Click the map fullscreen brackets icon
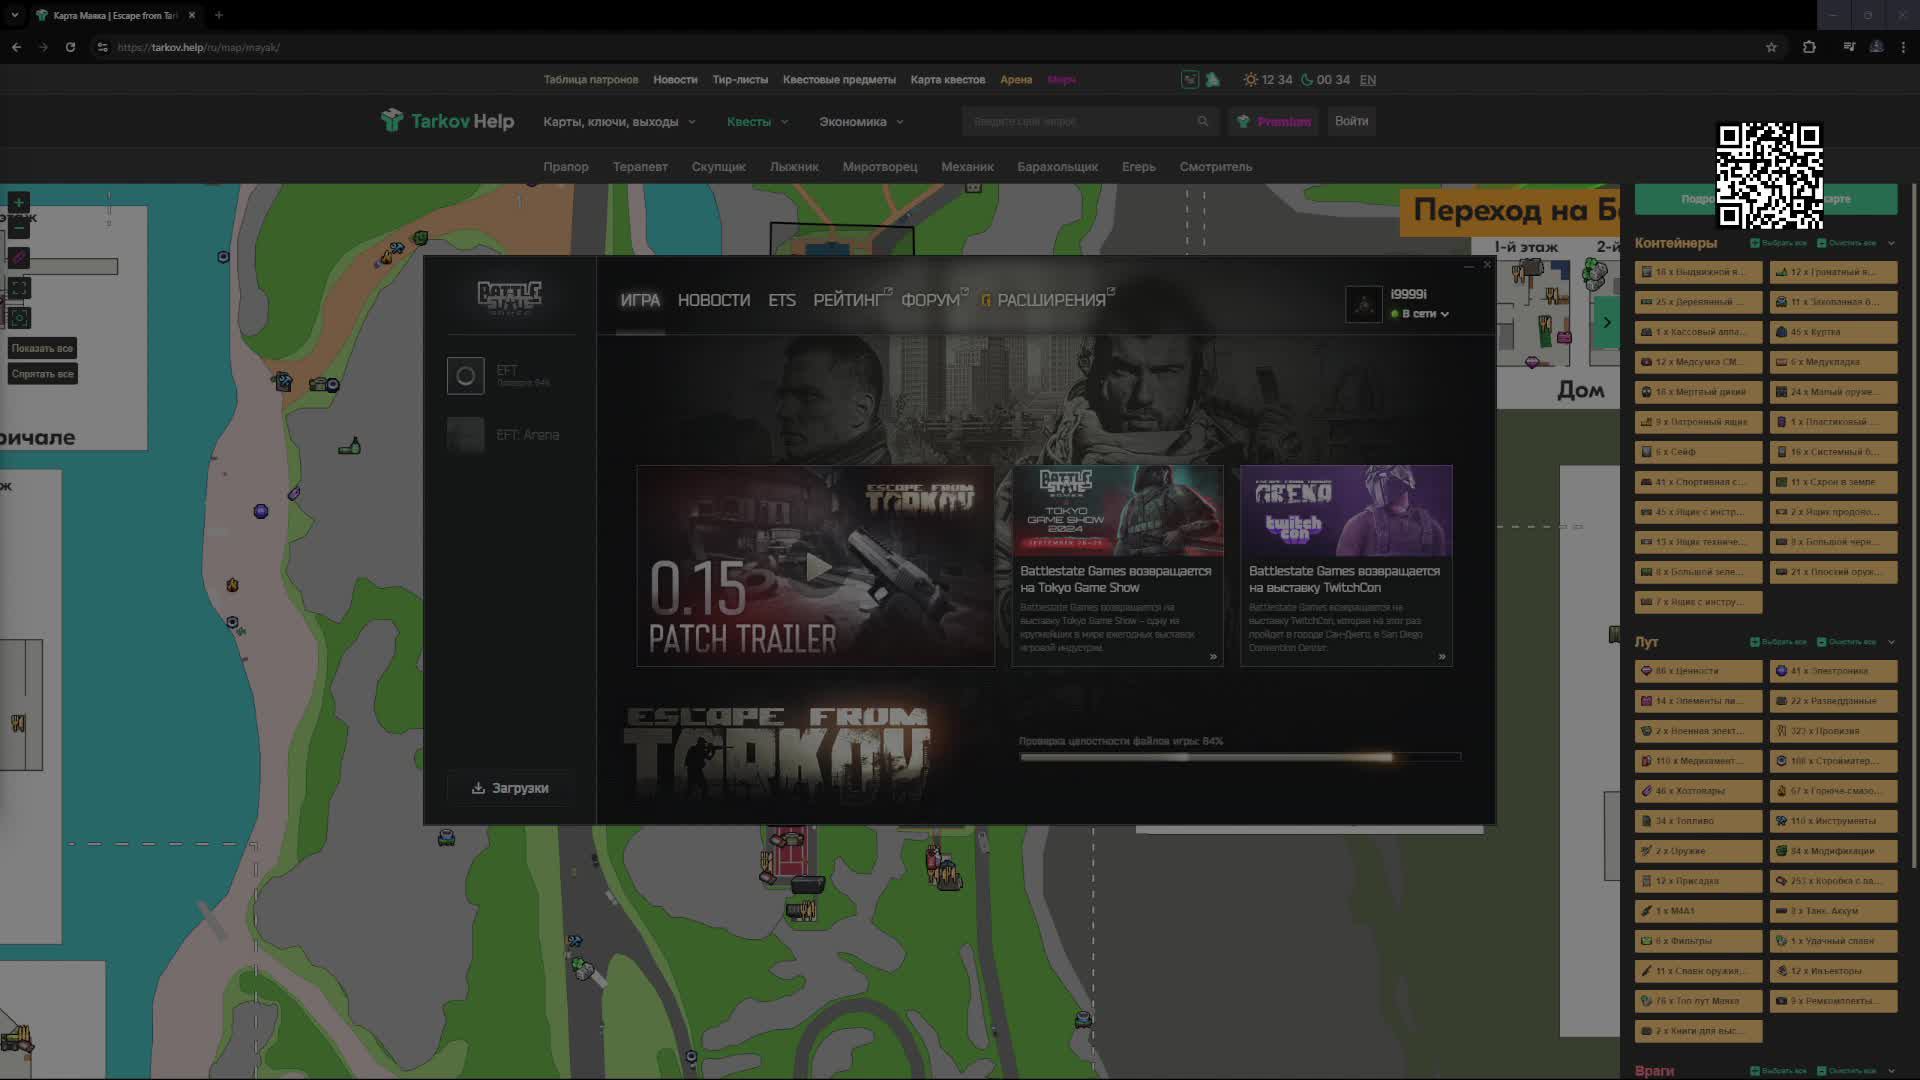 pyautogui.click(x=18, y=288)
